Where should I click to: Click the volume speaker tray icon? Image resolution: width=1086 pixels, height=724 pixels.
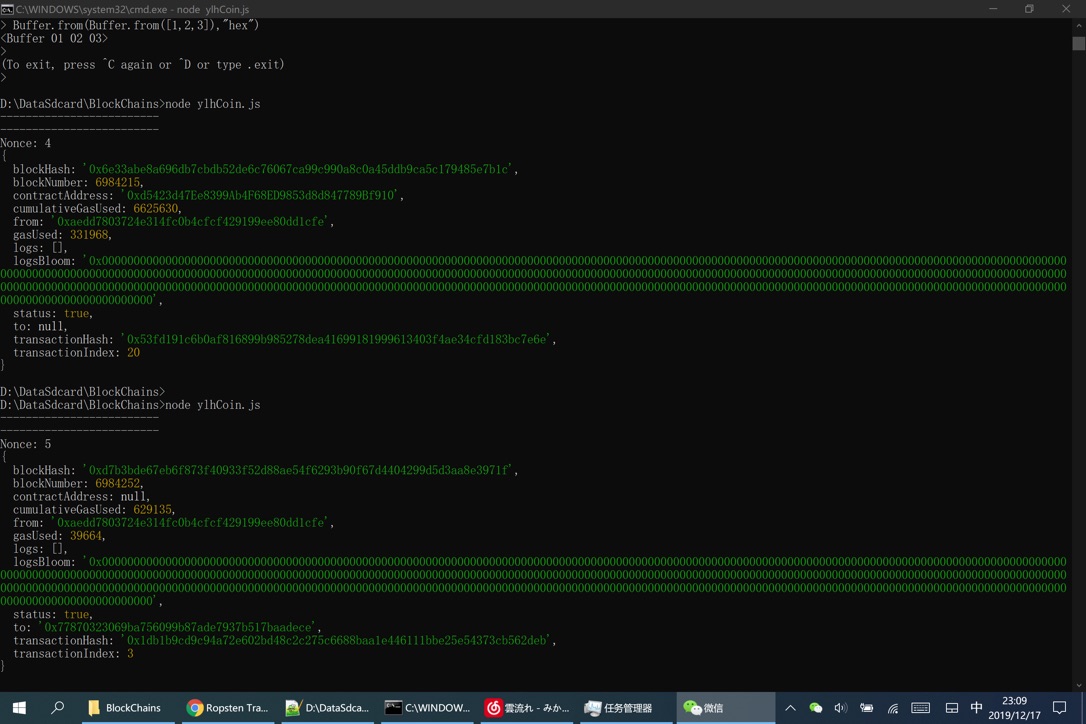pos(841,708)
